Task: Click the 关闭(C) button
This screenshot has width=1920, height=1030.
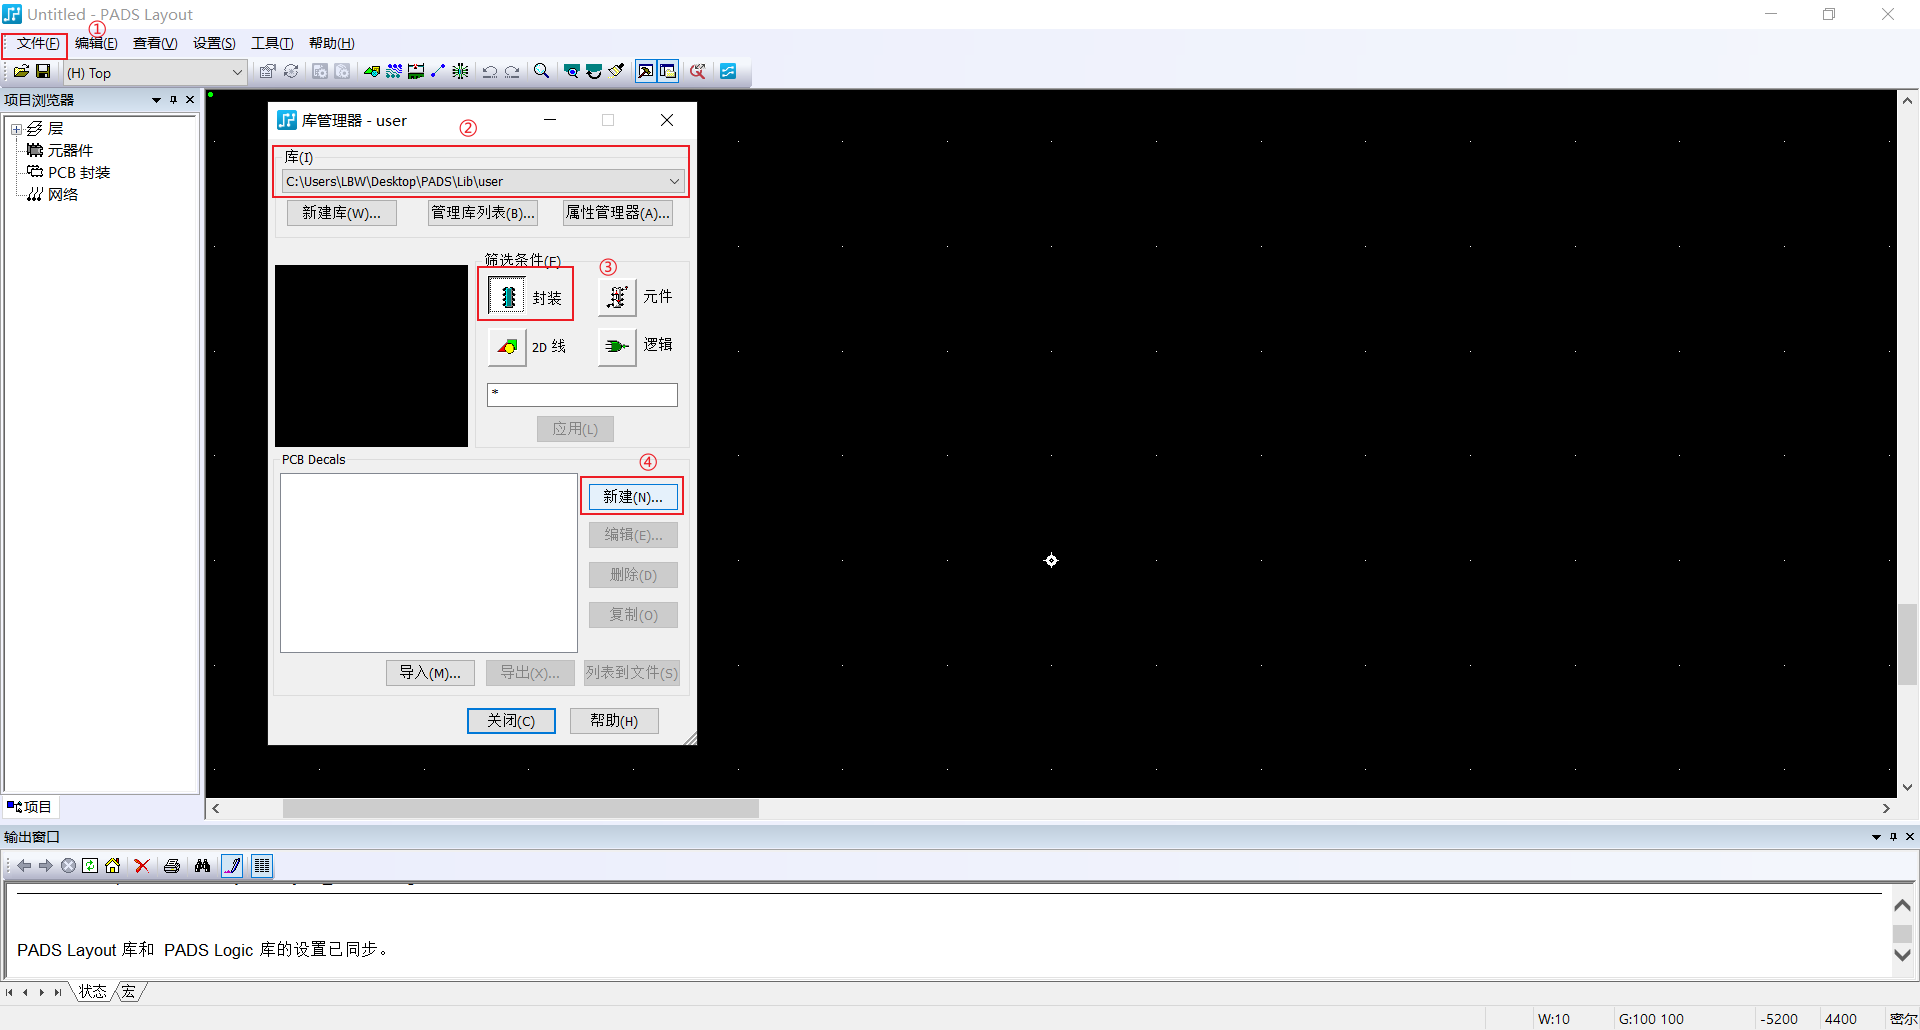Action: click(511, 721)
